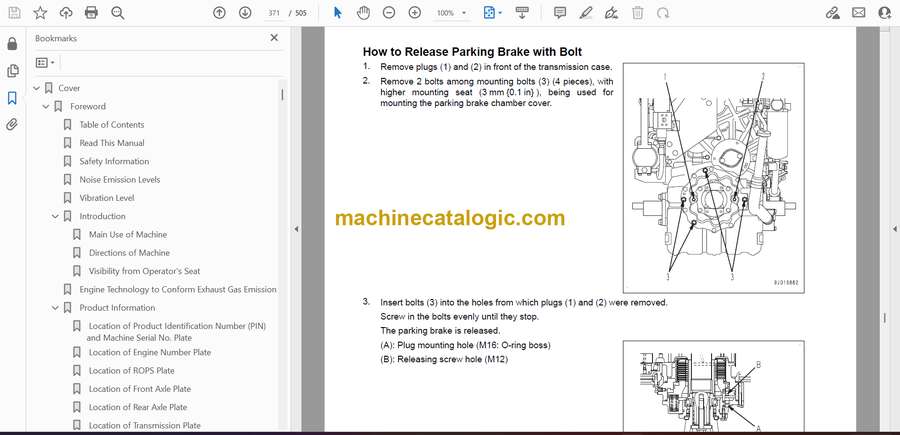
Task: Zoom in with the plus icon
Action: pyautogui.click(x=414, y=13)
